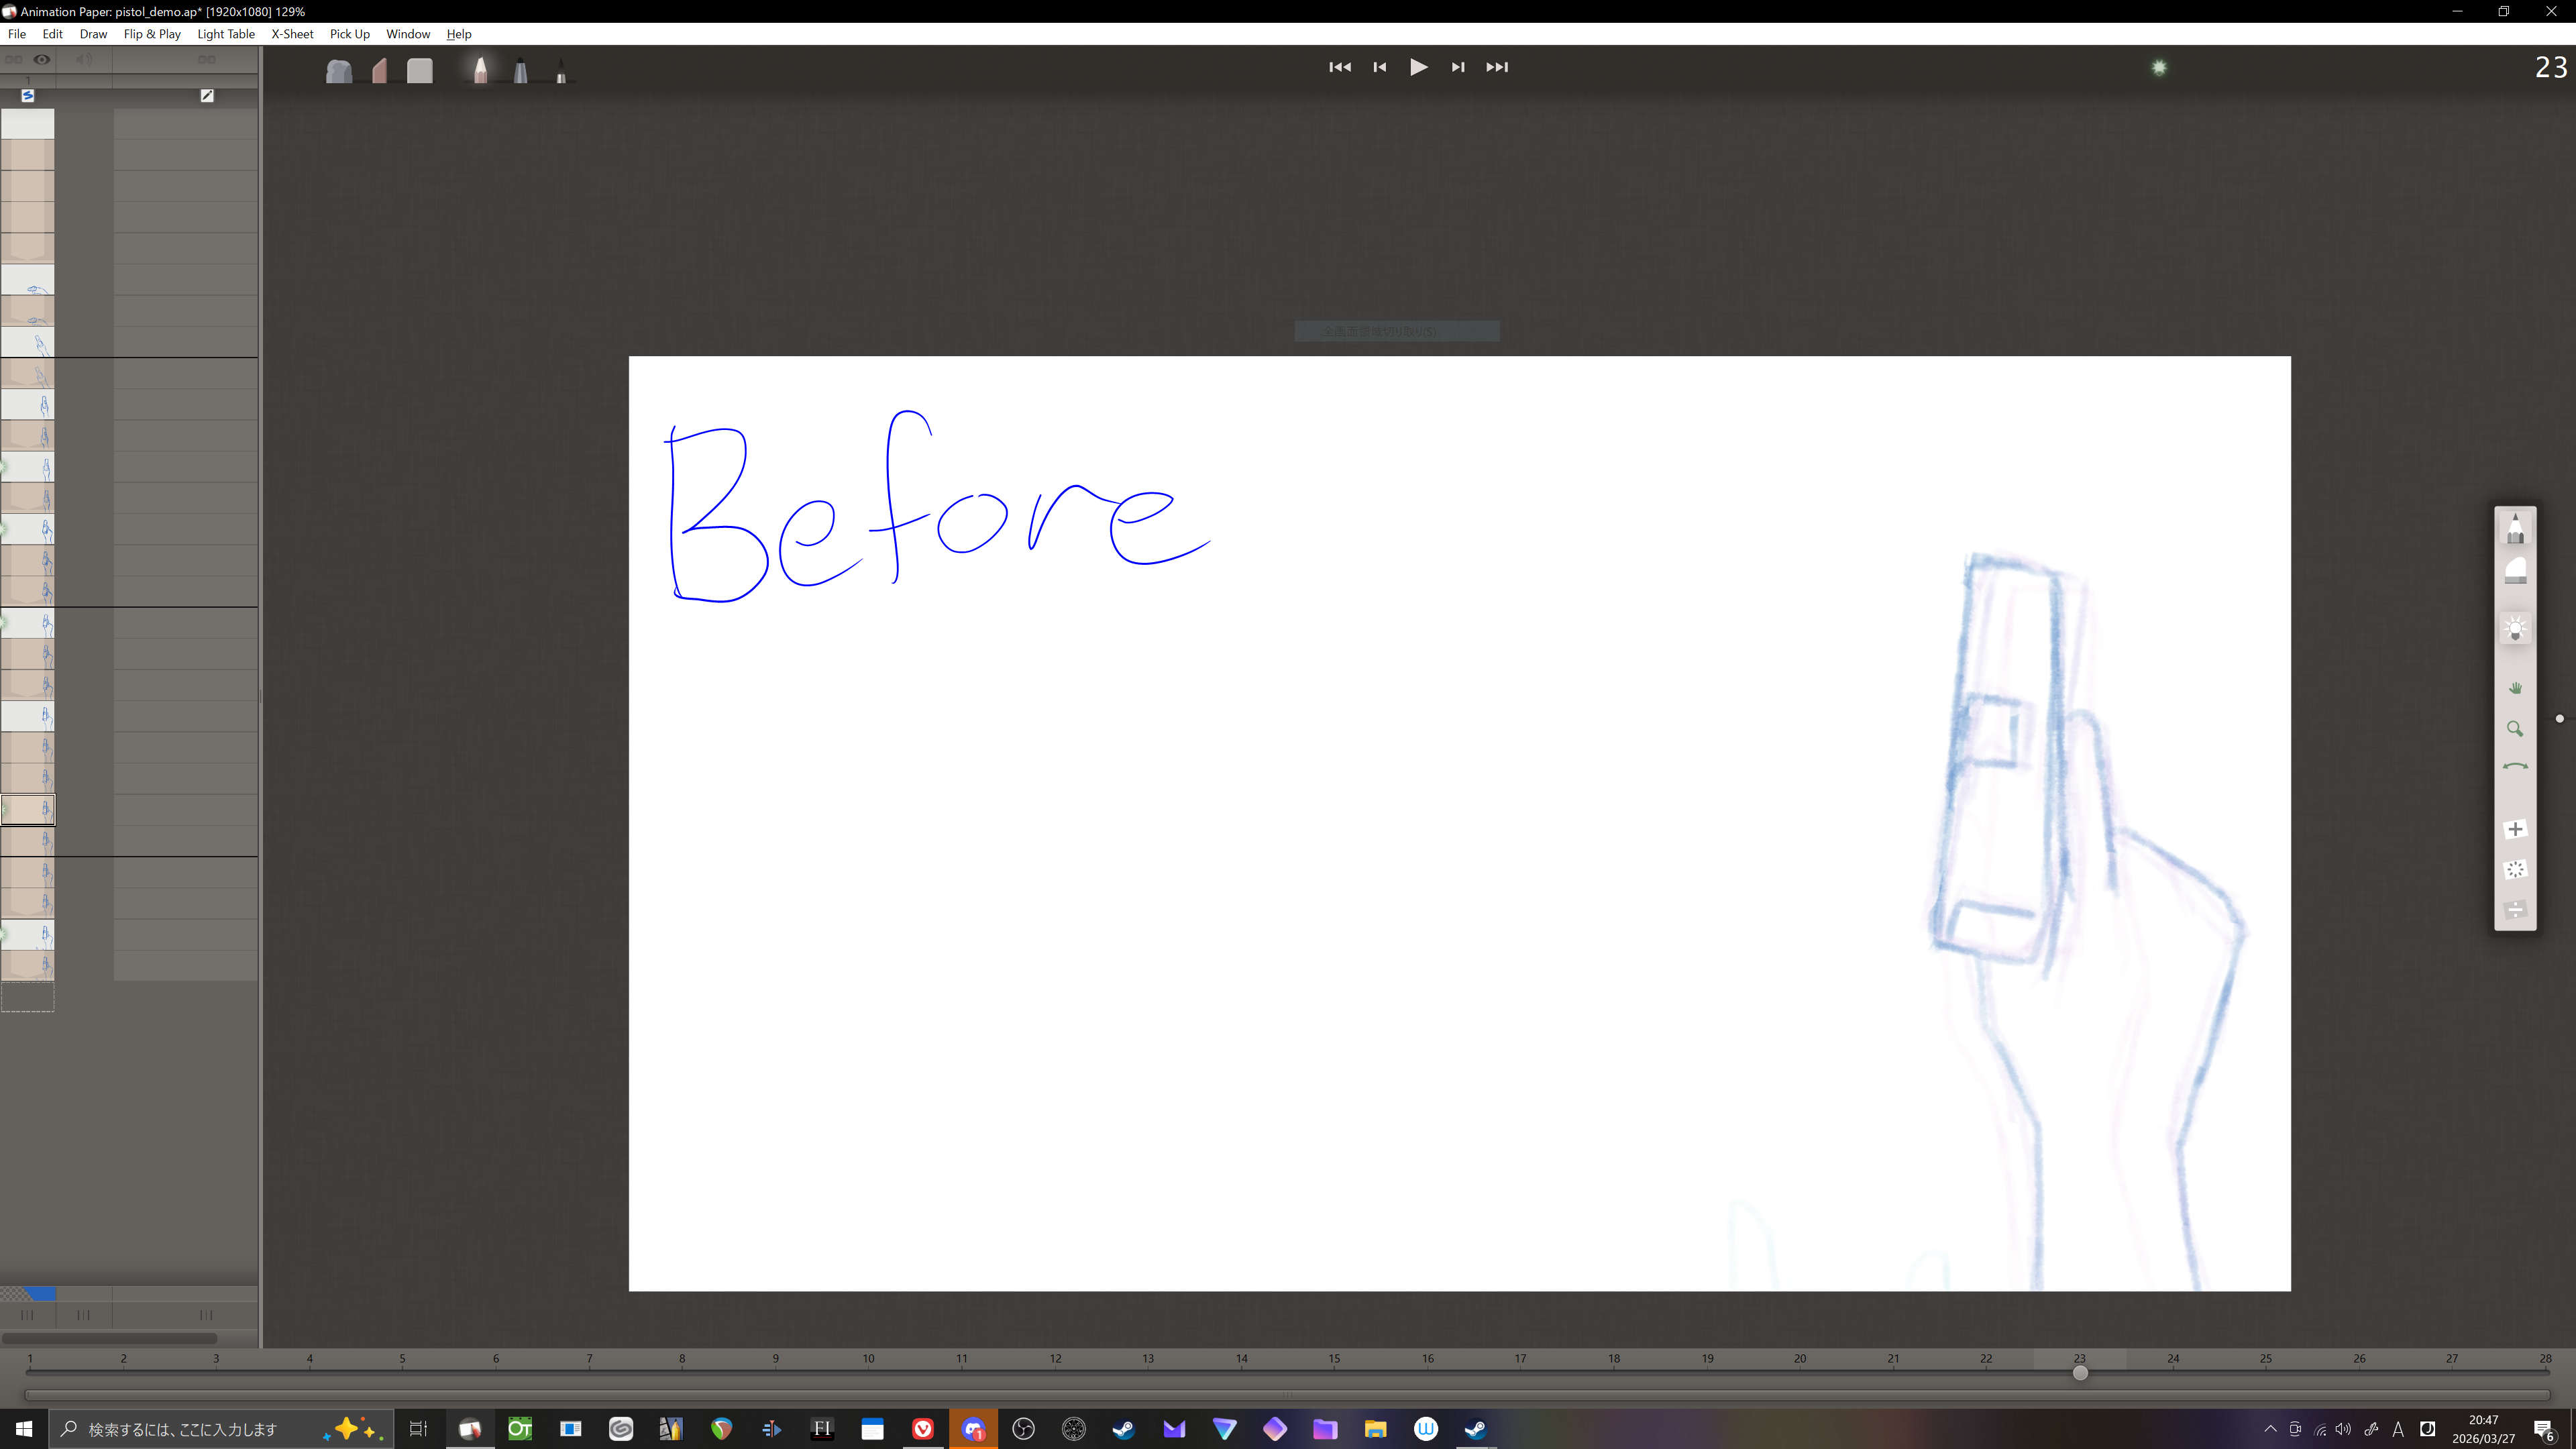
Task: Click the rotate canvas arrow tool
Action: pos(2515,767)
